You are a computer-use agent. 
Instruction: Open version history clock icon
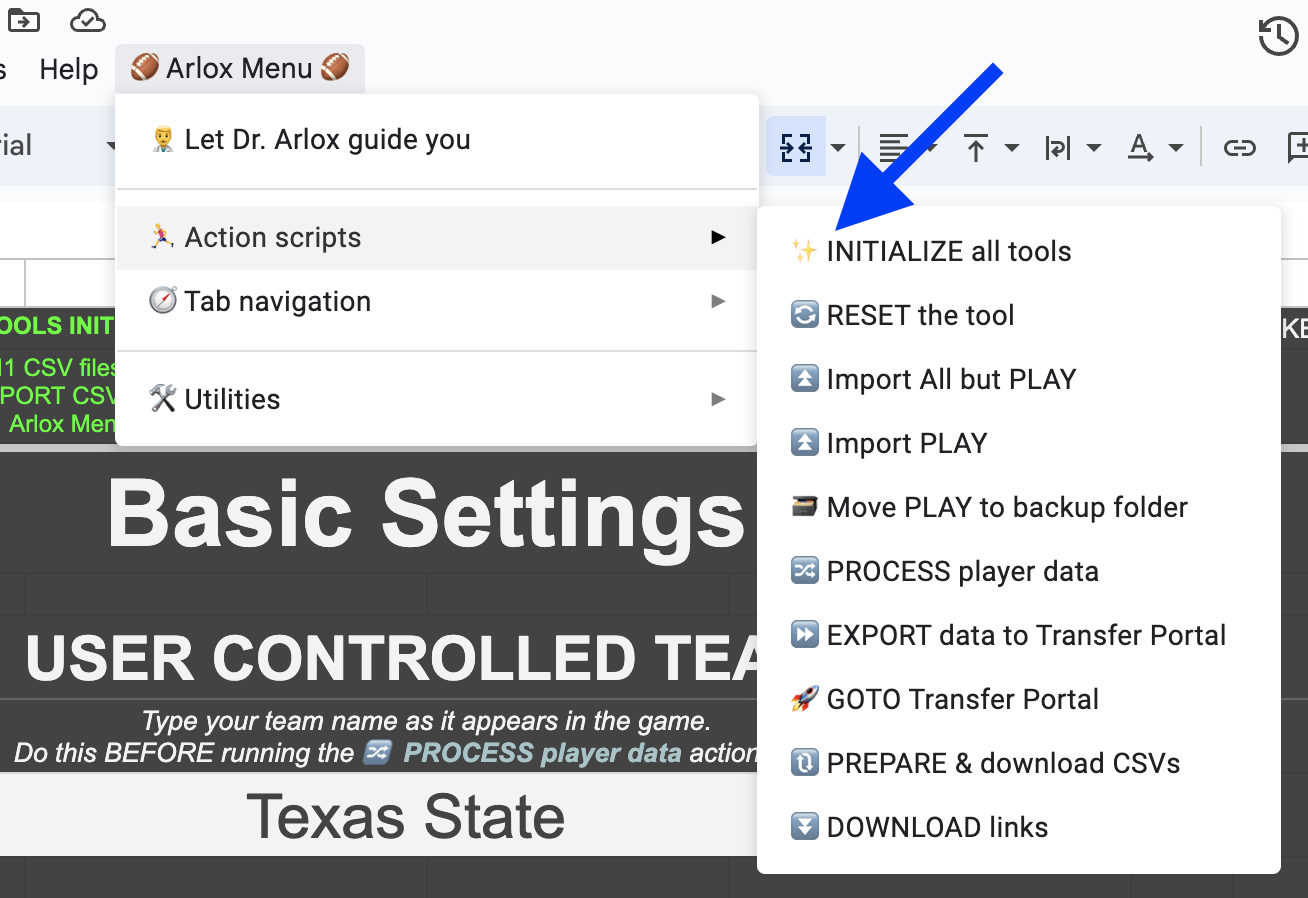click(1278, 37)
